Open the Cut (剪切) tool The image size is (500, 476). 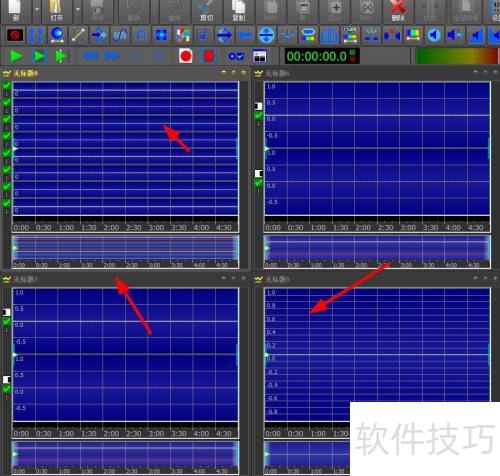[207, 11]
